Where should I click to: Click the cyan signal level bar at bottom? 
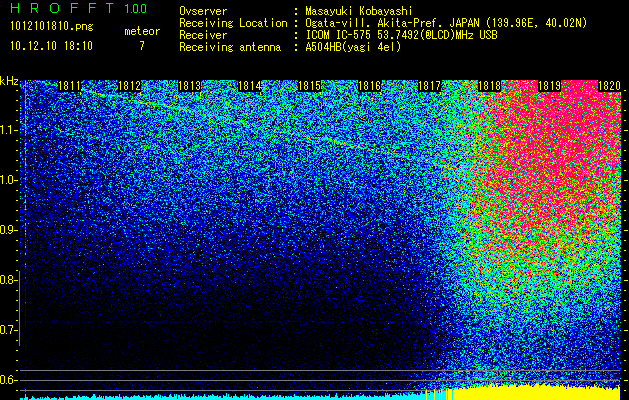tap(223, 397)
